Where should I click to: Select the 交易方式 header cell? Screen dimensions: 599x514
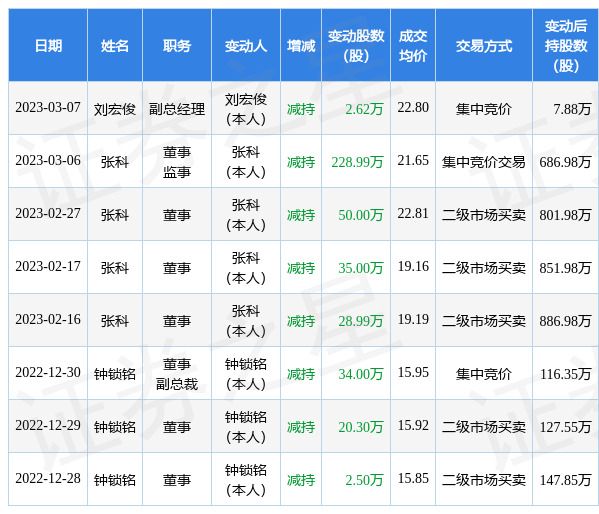(x=484, y=45)
